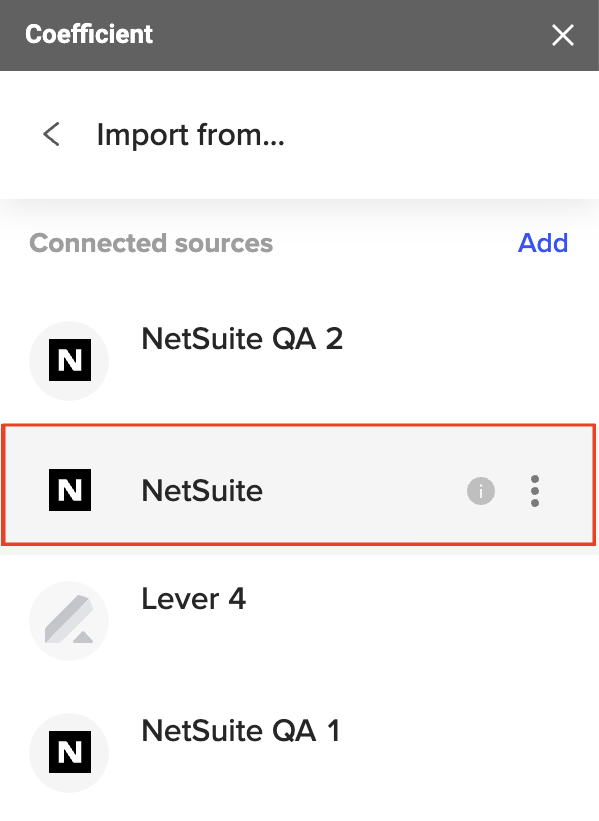Click the Import from... heading

[x=191, y=135]
